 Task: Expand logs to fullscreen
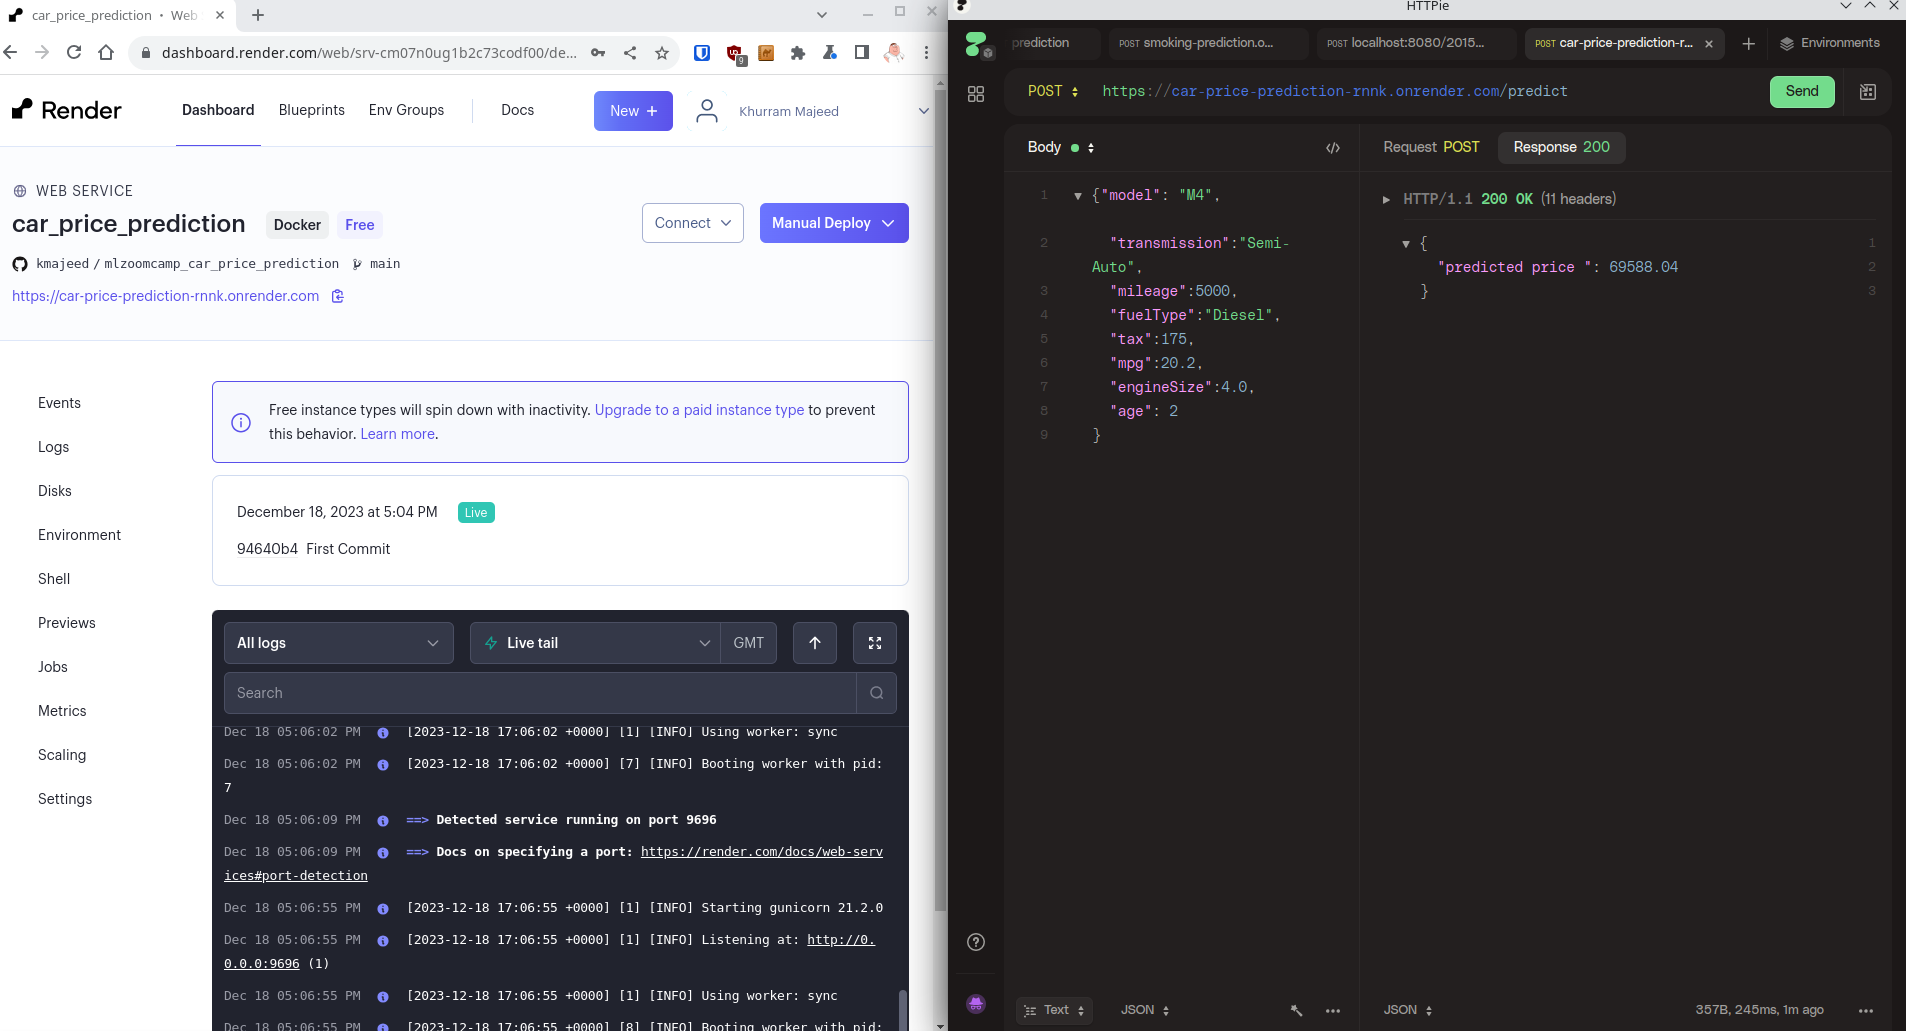875,643
